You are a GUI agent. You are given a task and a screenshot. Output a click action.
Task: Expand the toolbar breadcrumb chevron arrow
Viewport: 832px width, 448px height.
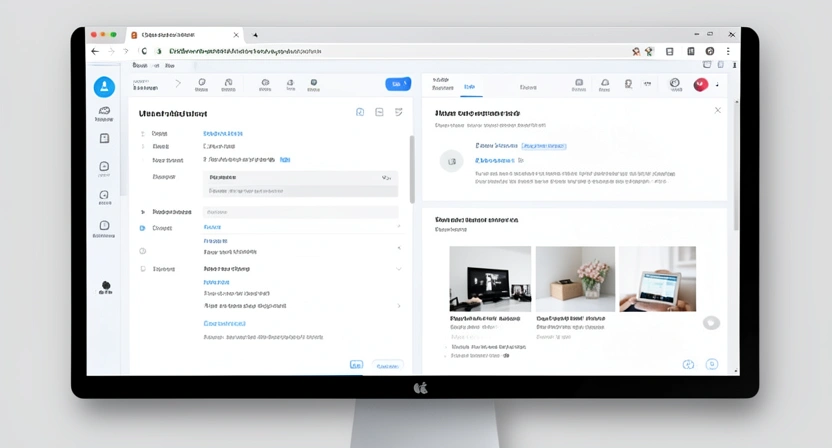coord(178,84)
